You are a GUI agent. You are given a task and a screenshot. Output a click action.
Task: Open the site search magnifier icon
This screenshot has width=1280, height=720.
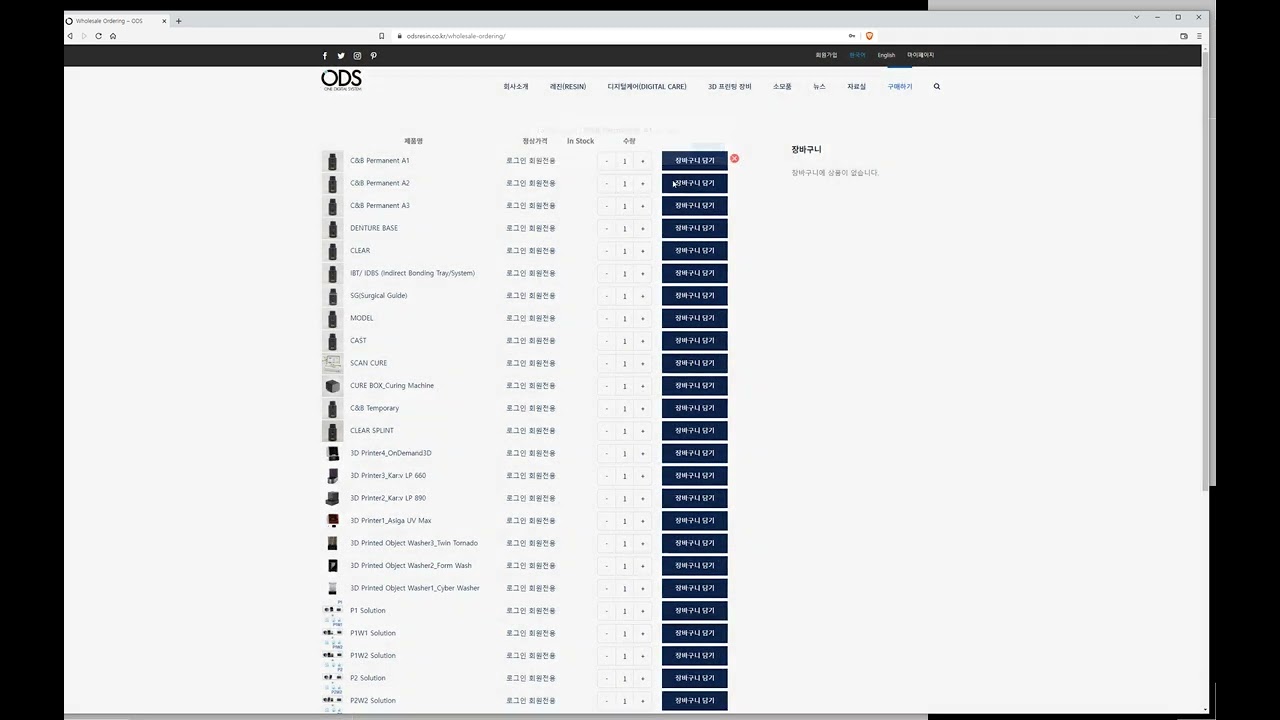937,86
